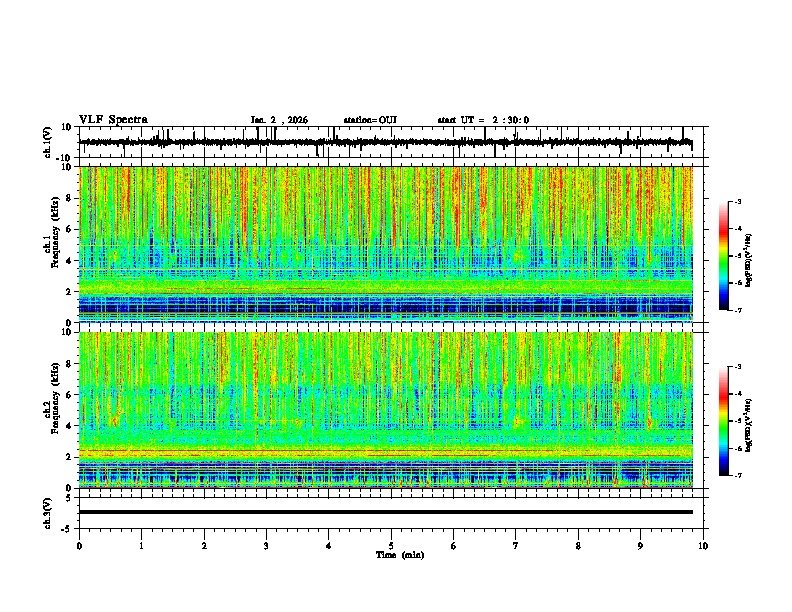792x612 pixels.
Task: Click the "-7" label on ch.2 color bar
Action: click(738, 475)
